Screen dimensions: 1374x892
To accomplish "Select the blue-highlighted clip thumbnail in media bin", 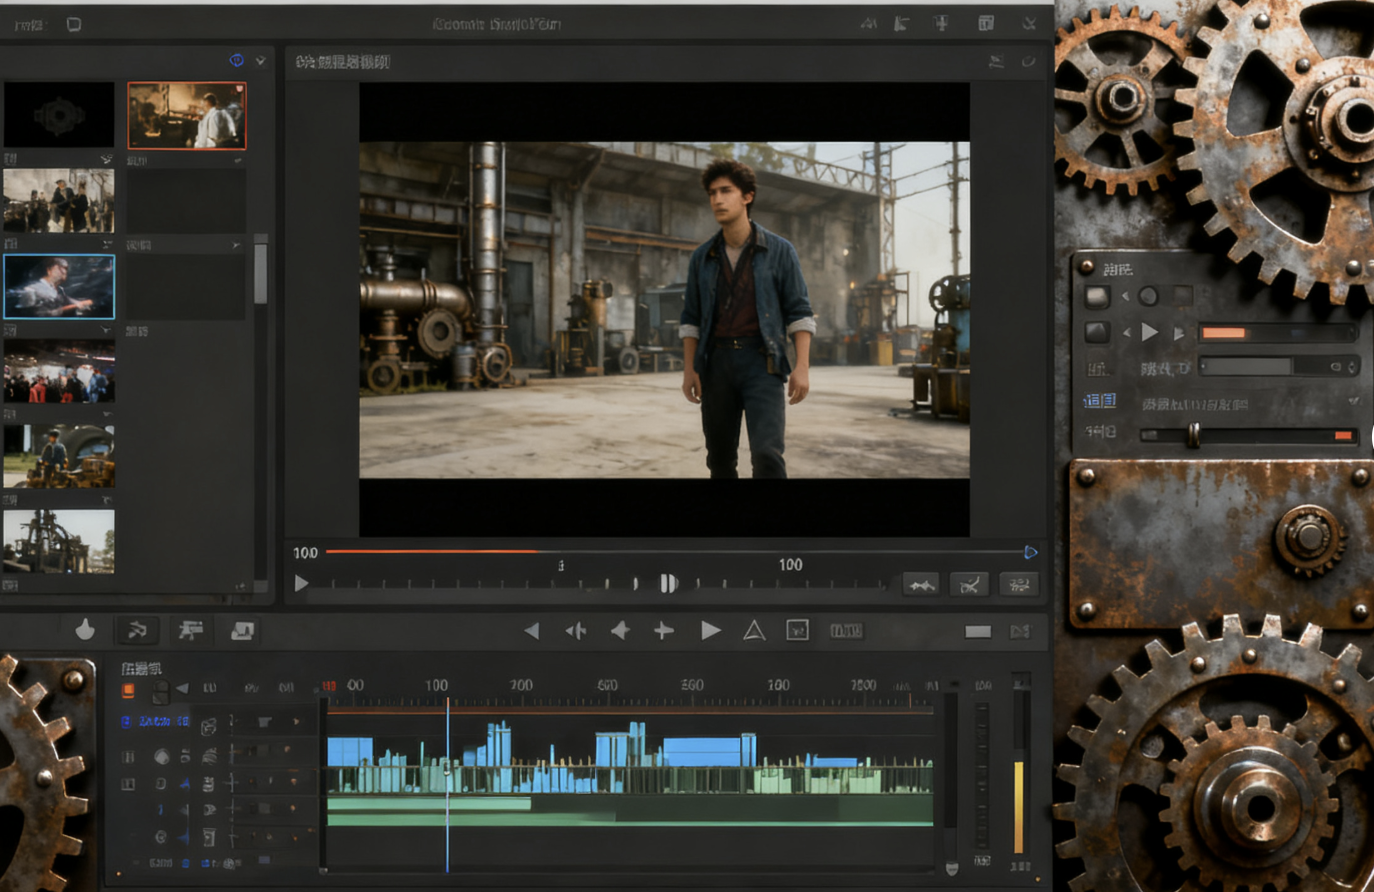I will pyautogui.click(x=59, y=286).
